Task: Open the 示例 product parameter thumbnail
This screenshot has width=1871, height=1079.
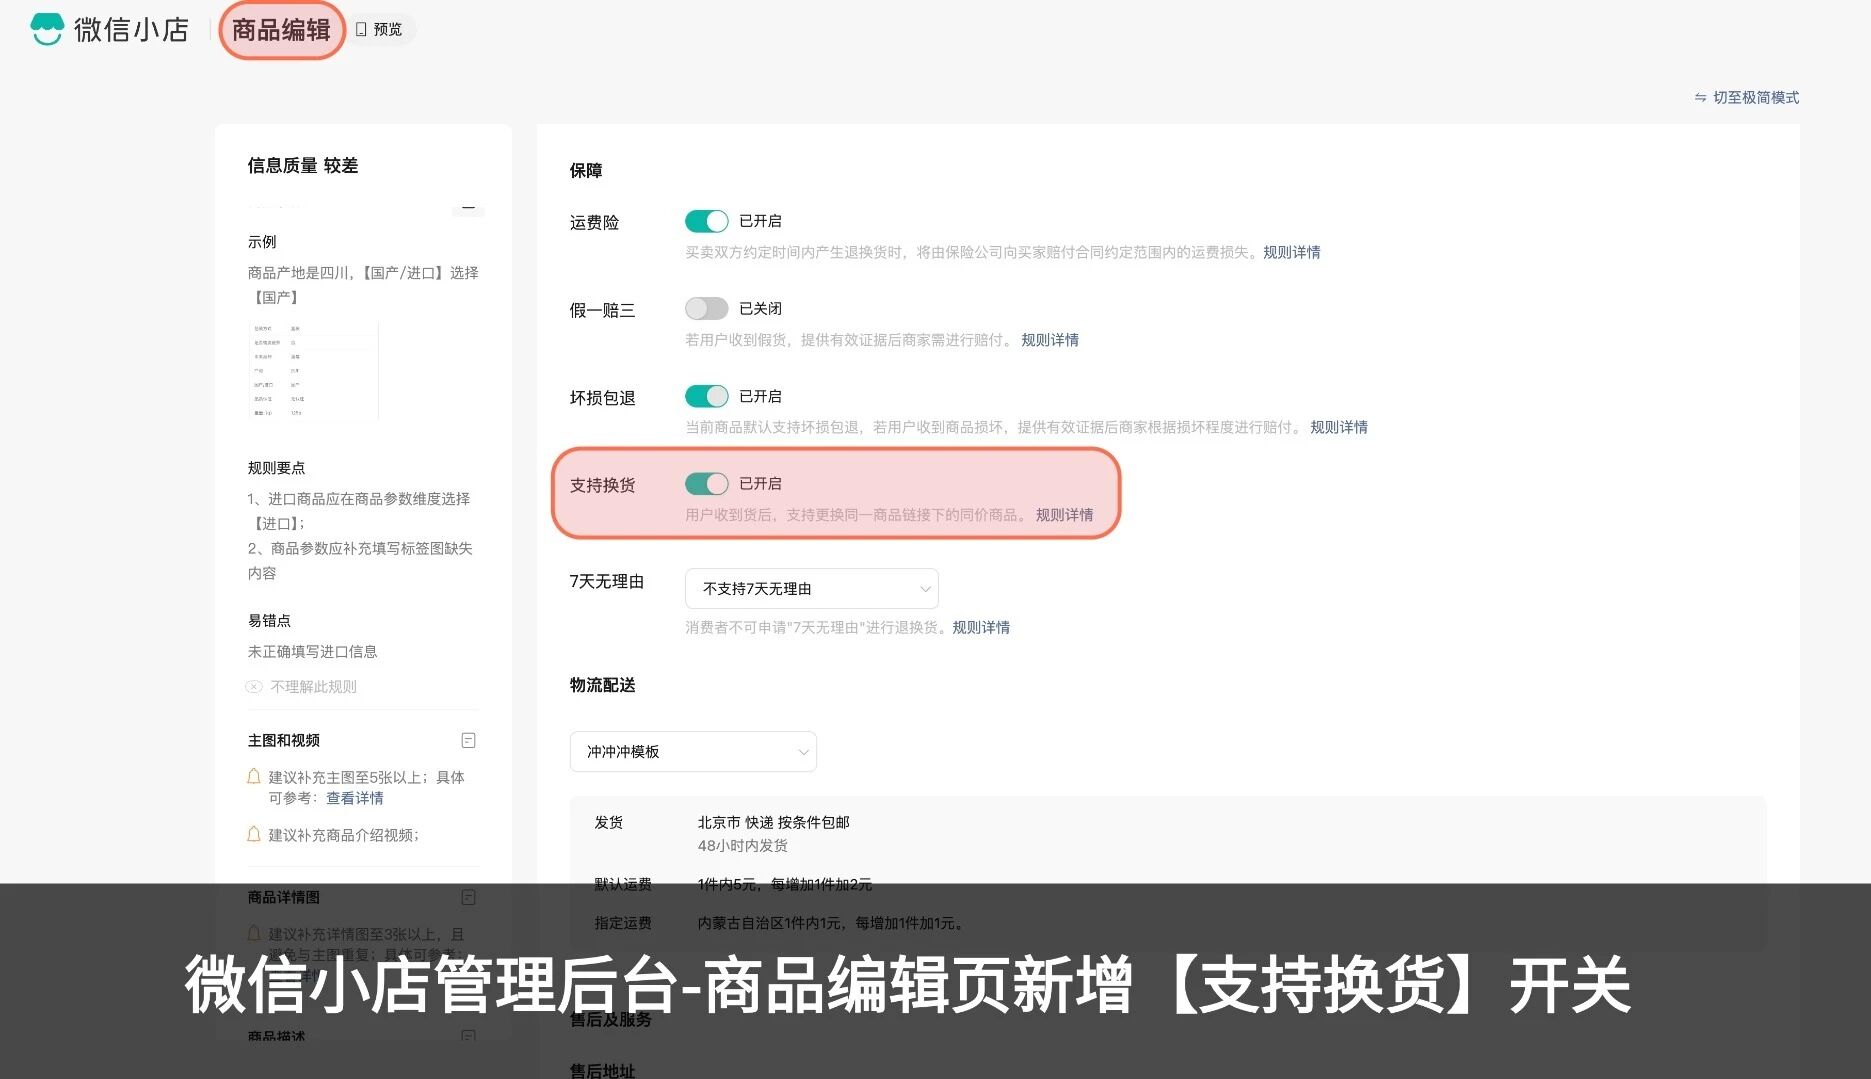Action: coord(313,371)
